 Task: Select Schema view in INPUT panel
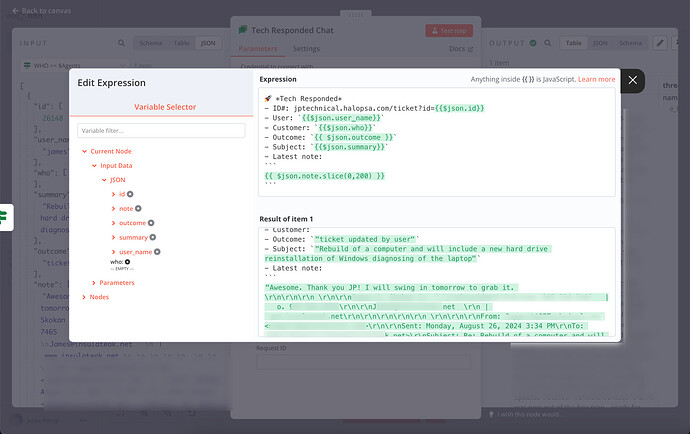pos(150,43)
